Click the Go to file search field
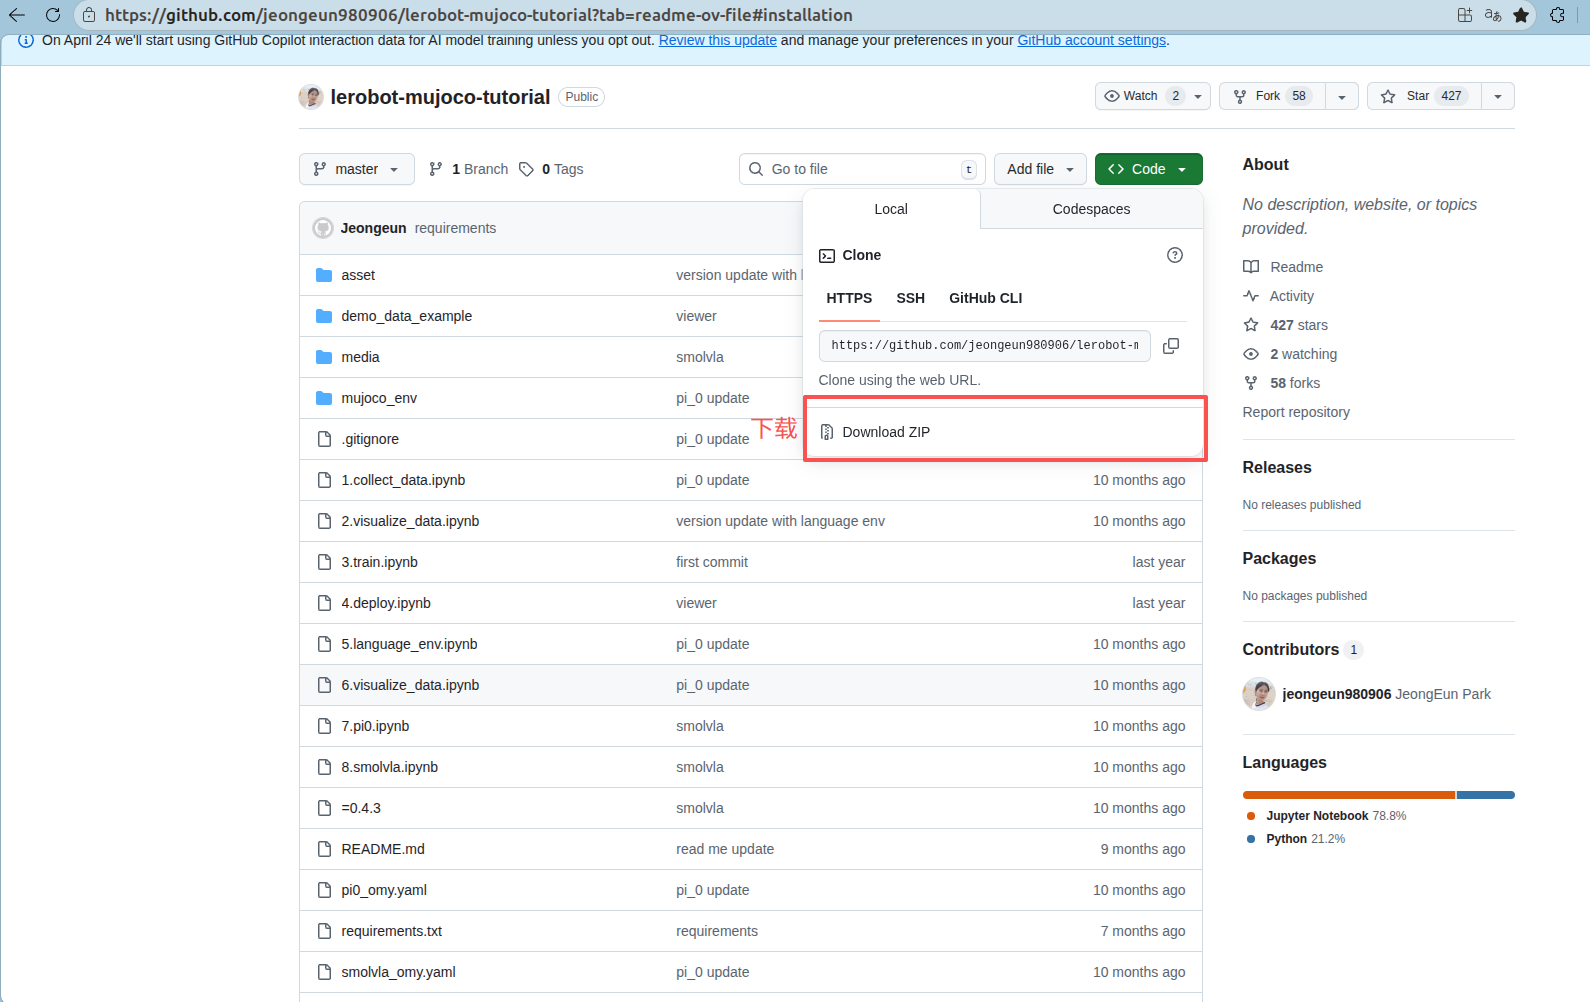This screenshot has height=1002, width=1590. (862, 169)
